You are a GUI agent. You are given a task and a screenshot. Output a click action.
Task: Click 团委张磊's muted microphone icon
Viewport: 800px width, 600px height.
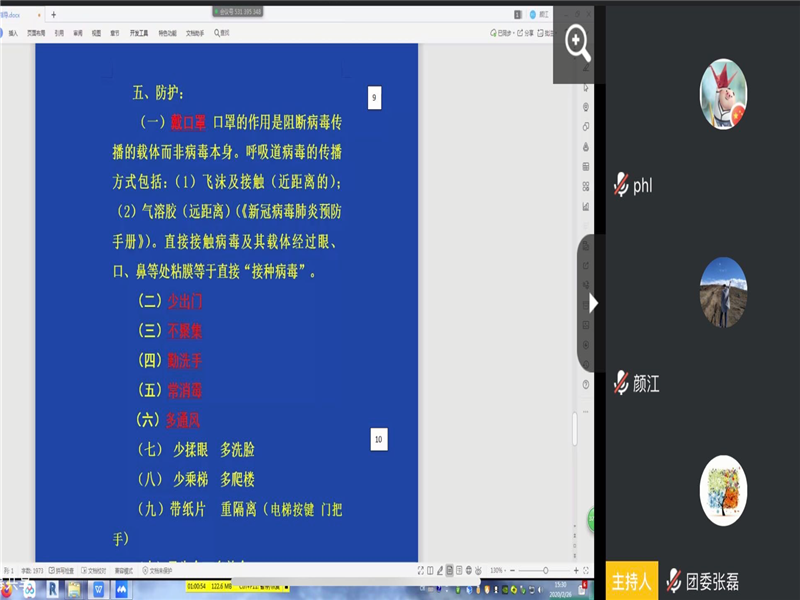tap(674, 581)
